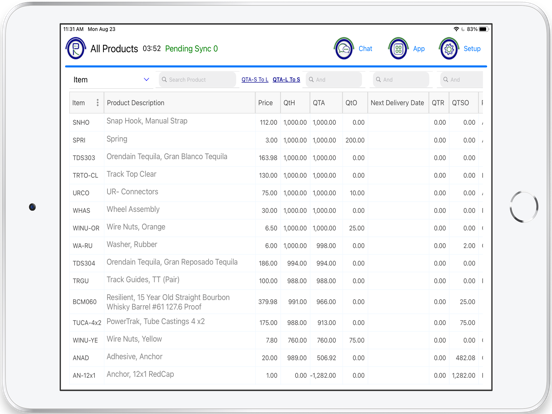Select Track Guides, TT (Pair) description
Image resolution: width=552 pixels, height=414 pixels.
click(143, 280)
